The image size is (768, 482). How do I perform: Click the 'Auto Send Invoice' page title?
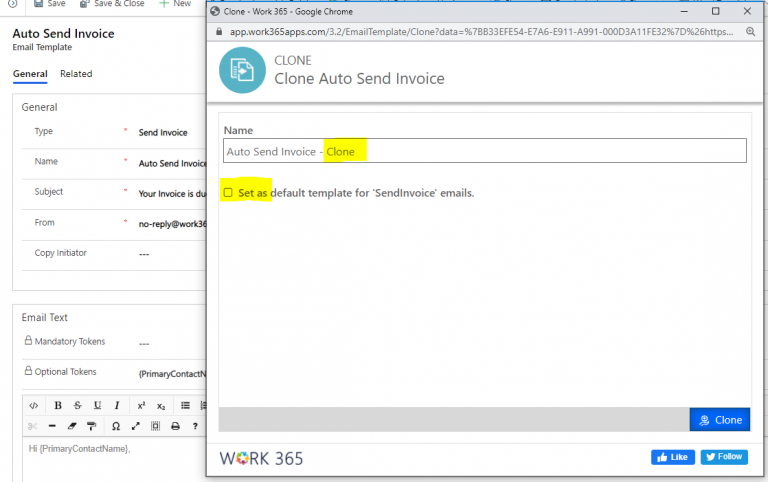click(x=64, y=34)
